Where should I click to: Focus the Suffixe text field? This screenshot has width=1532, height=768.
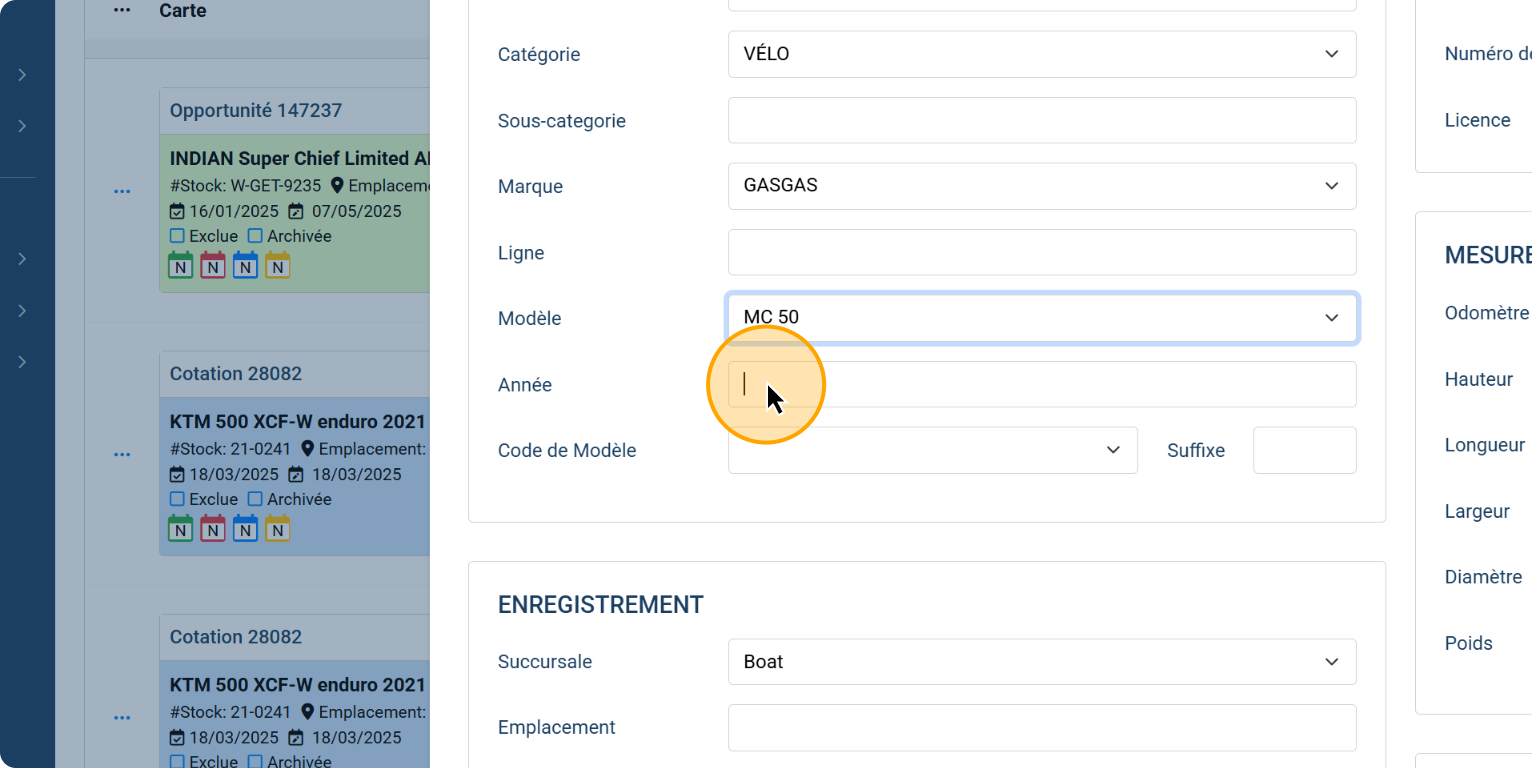coord(1304,450)
